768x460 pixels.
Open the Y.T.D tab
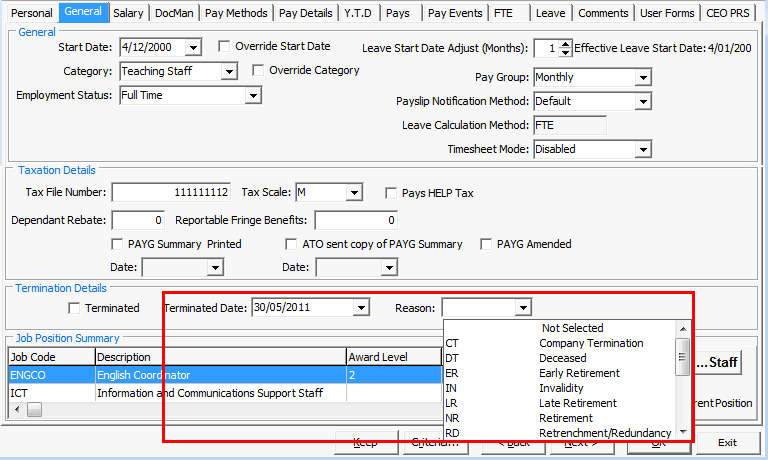click(358, 13)
